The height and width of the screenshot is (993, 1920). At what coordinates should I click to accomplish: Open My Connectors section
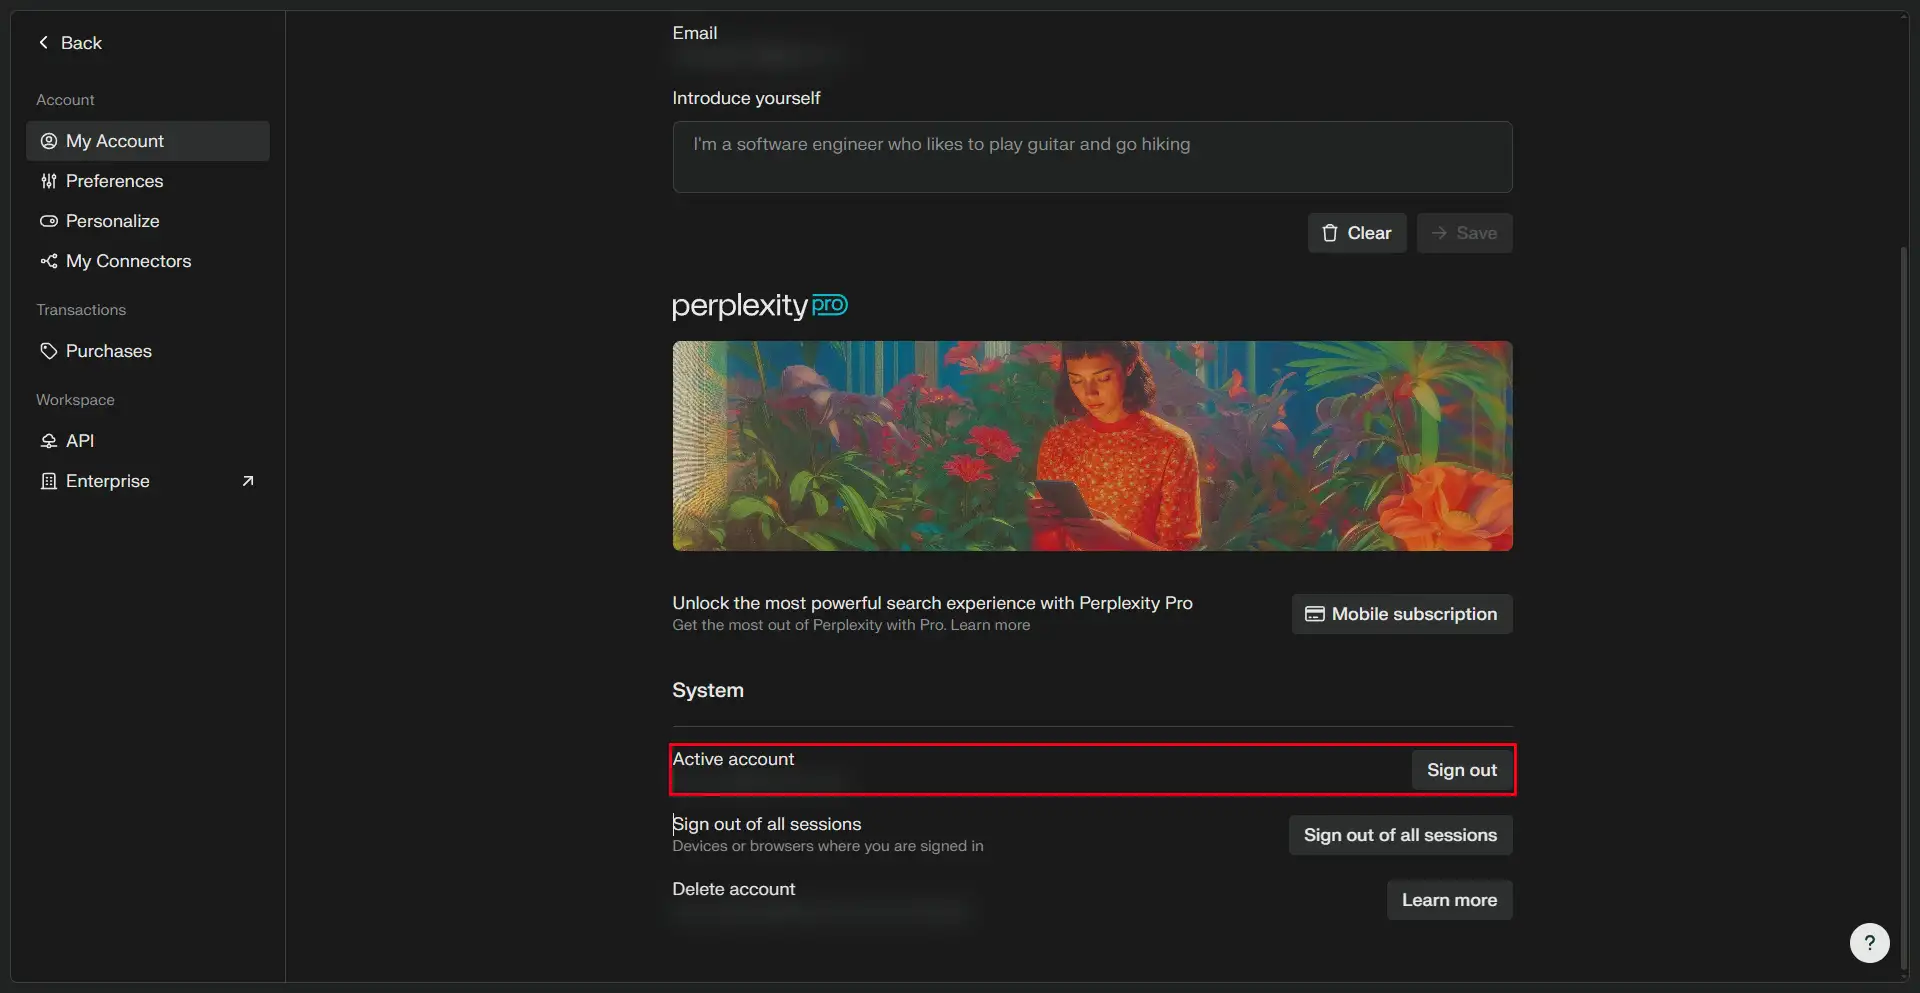tap(148, 261)
